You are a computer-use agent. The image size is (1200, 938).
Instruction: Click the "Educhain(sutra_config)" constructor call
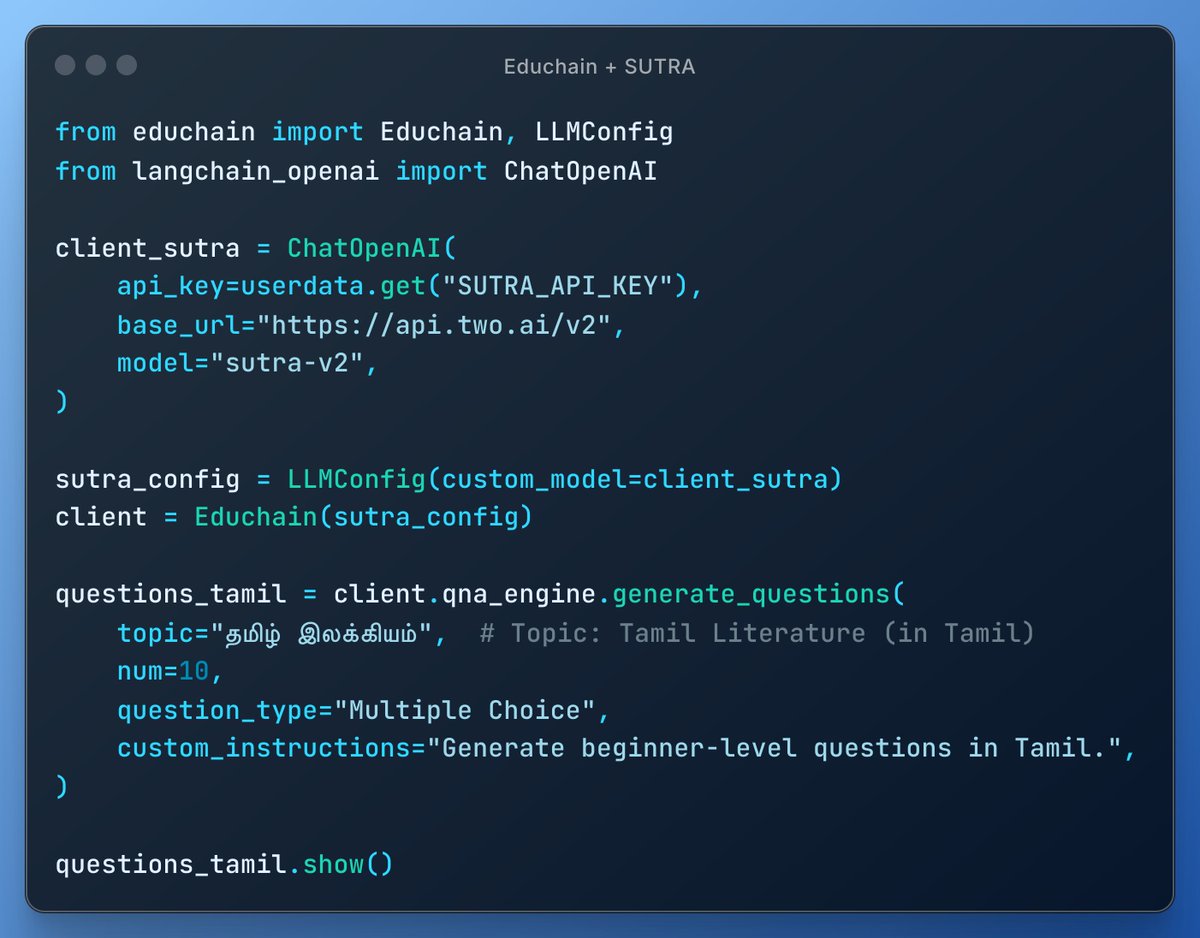tap(364, 518)
